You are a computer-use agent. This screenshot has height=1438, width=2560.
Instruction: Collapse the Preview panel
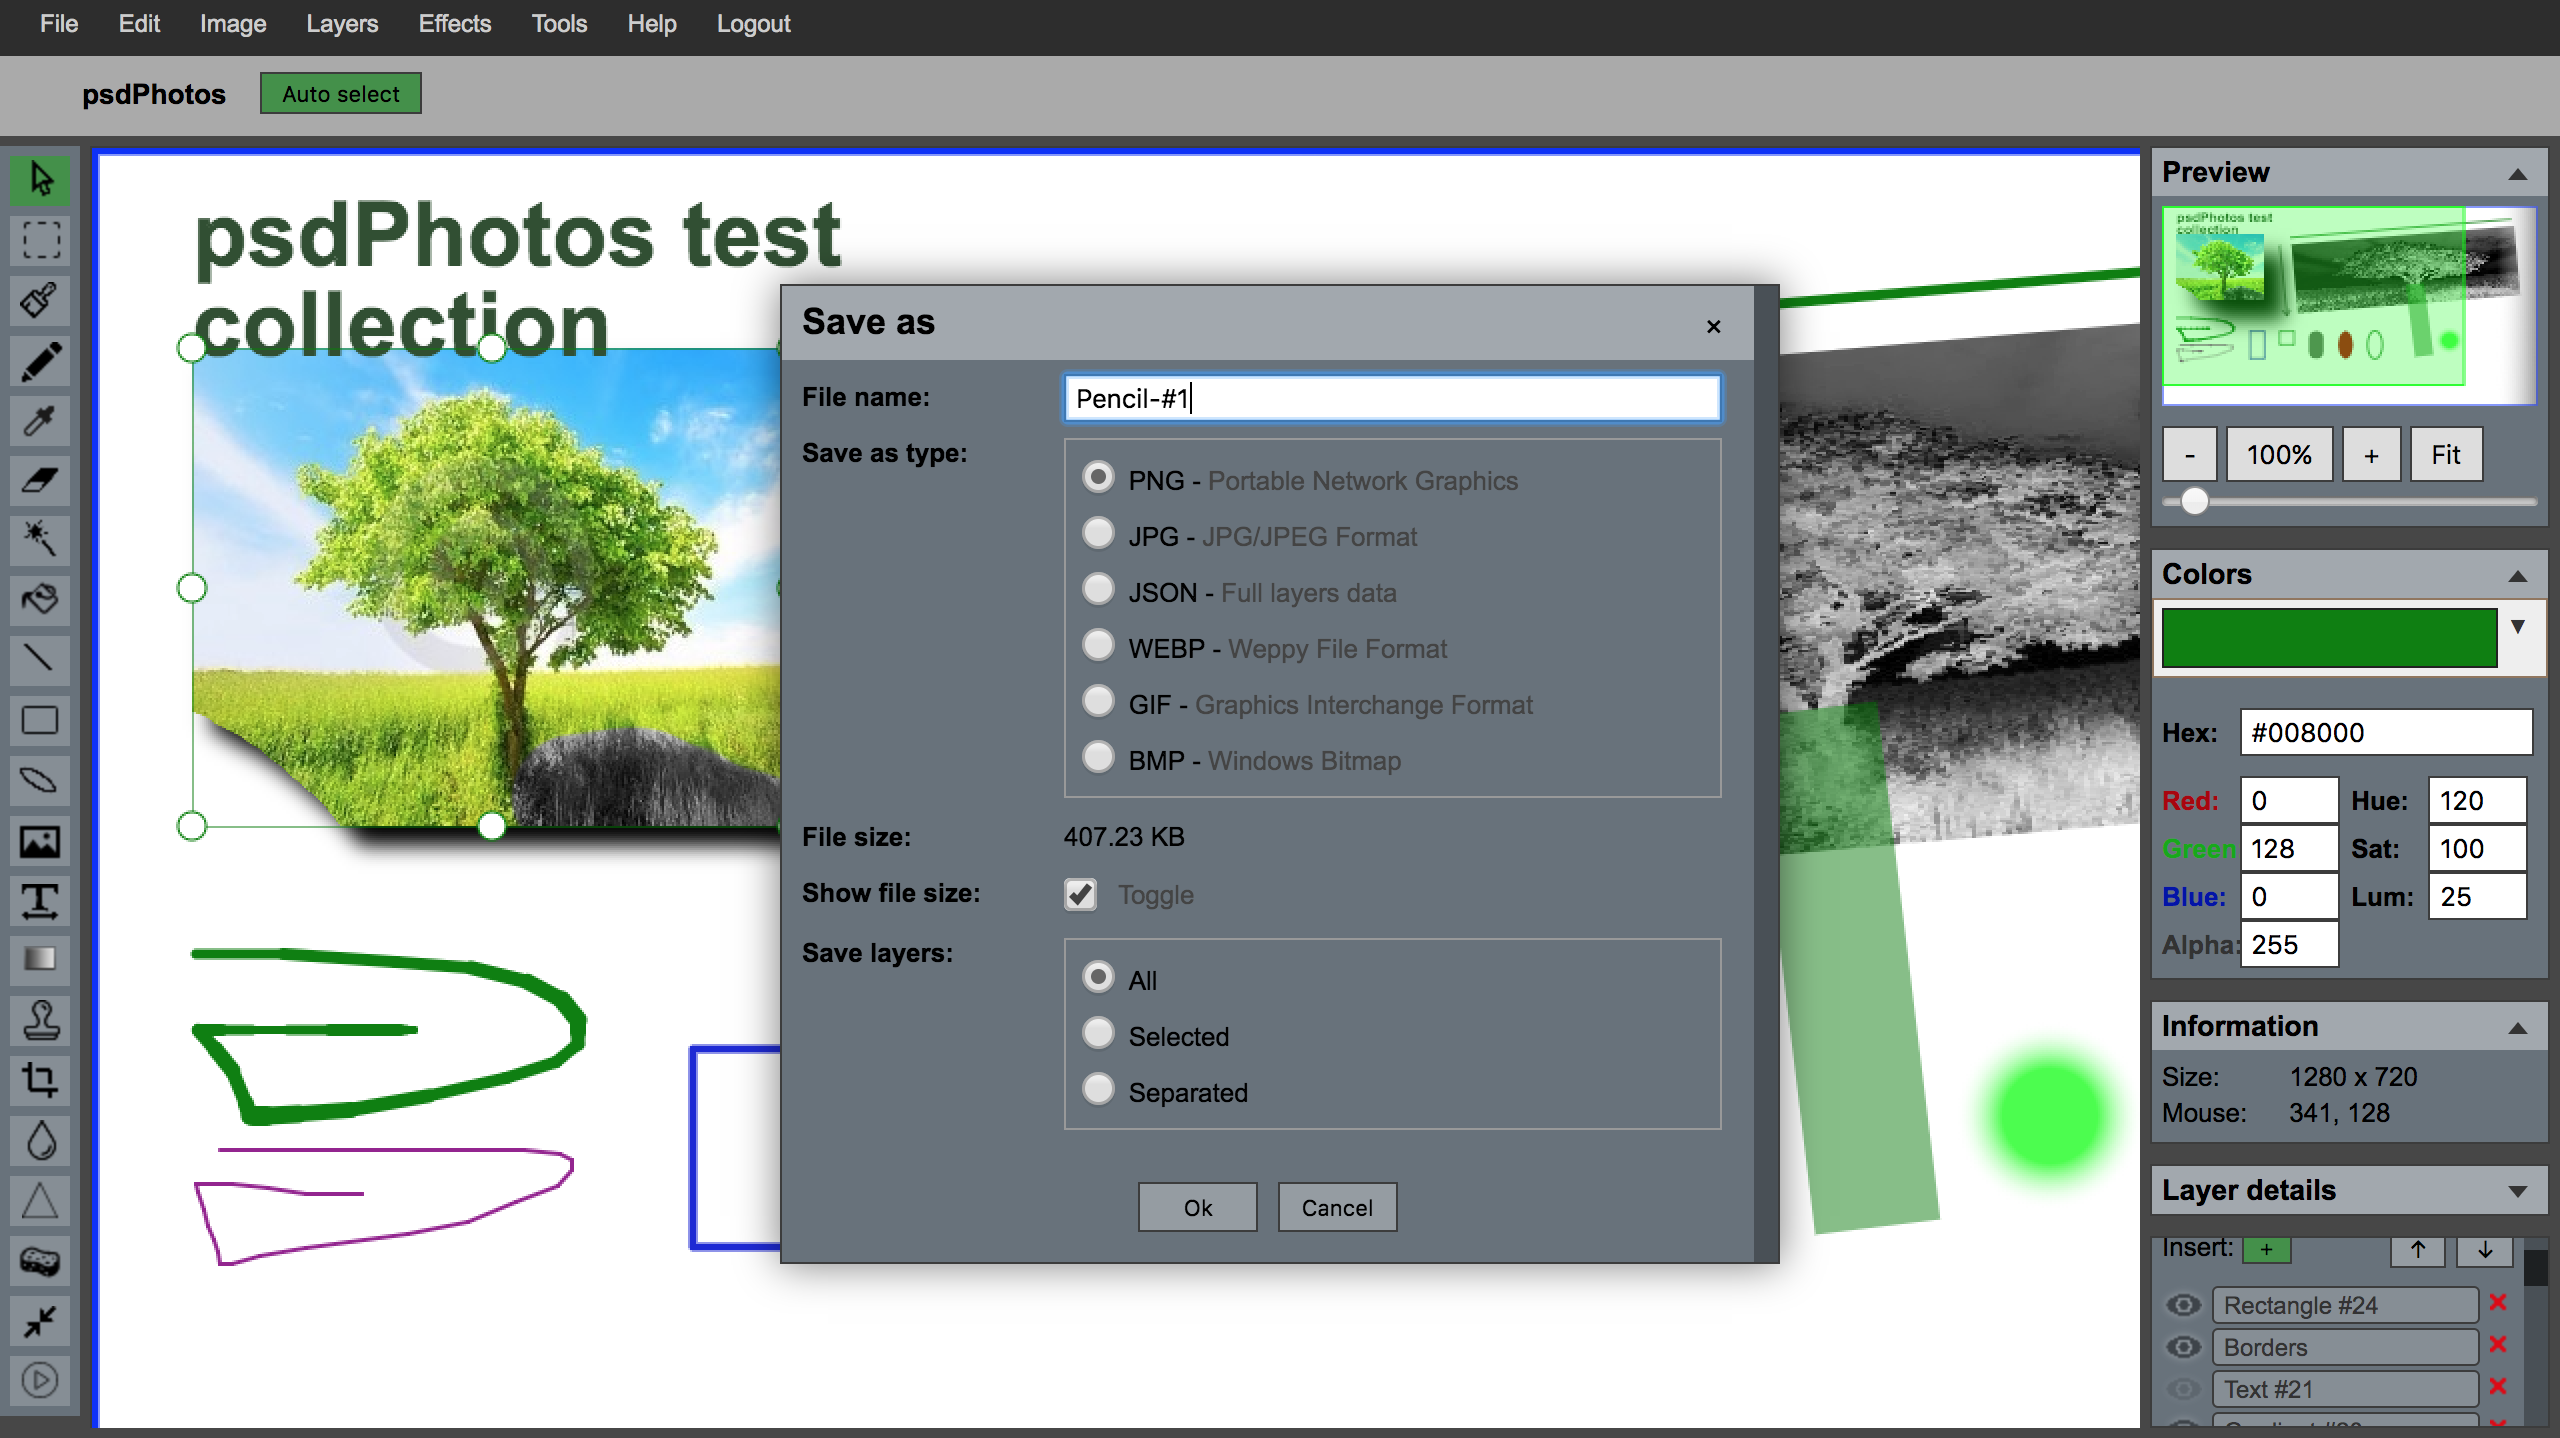point(2517,174)
